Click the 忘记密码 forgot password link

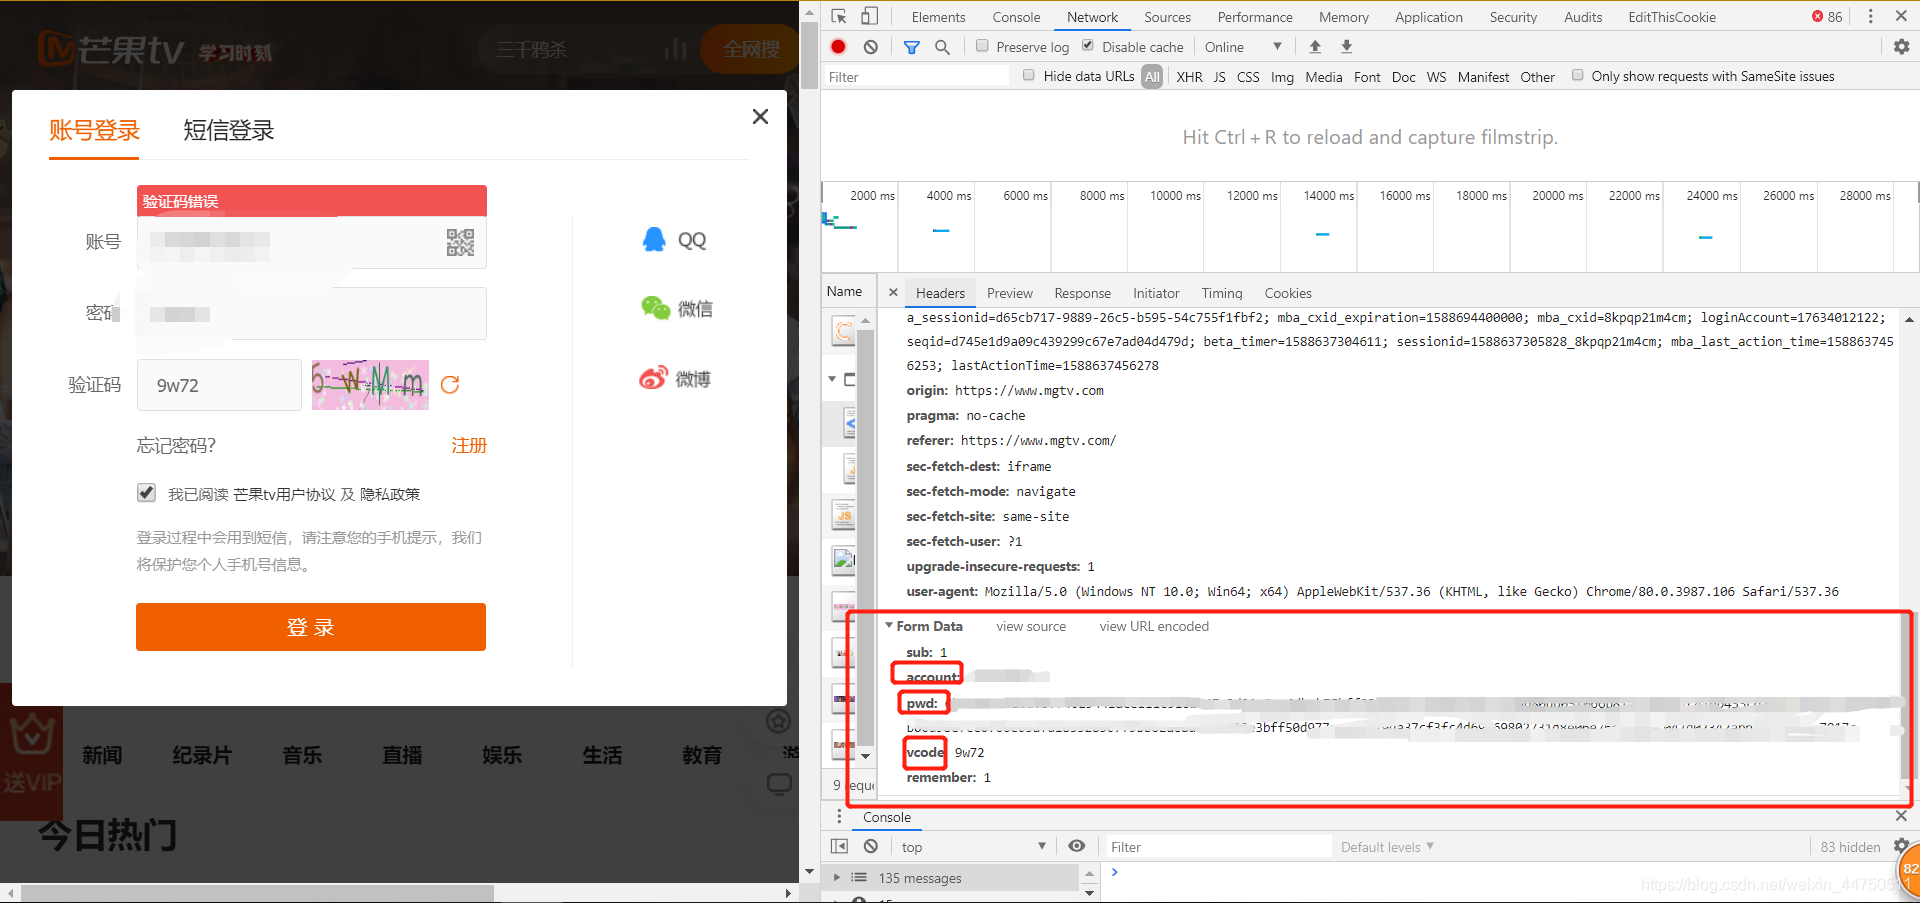tap(176, 446)
